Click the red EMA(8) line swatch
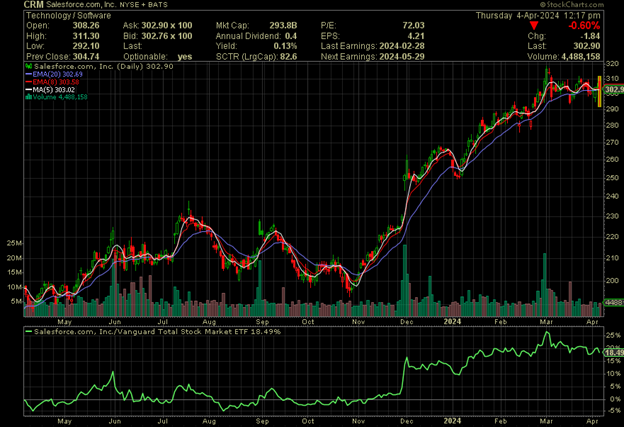 [28, 82]
